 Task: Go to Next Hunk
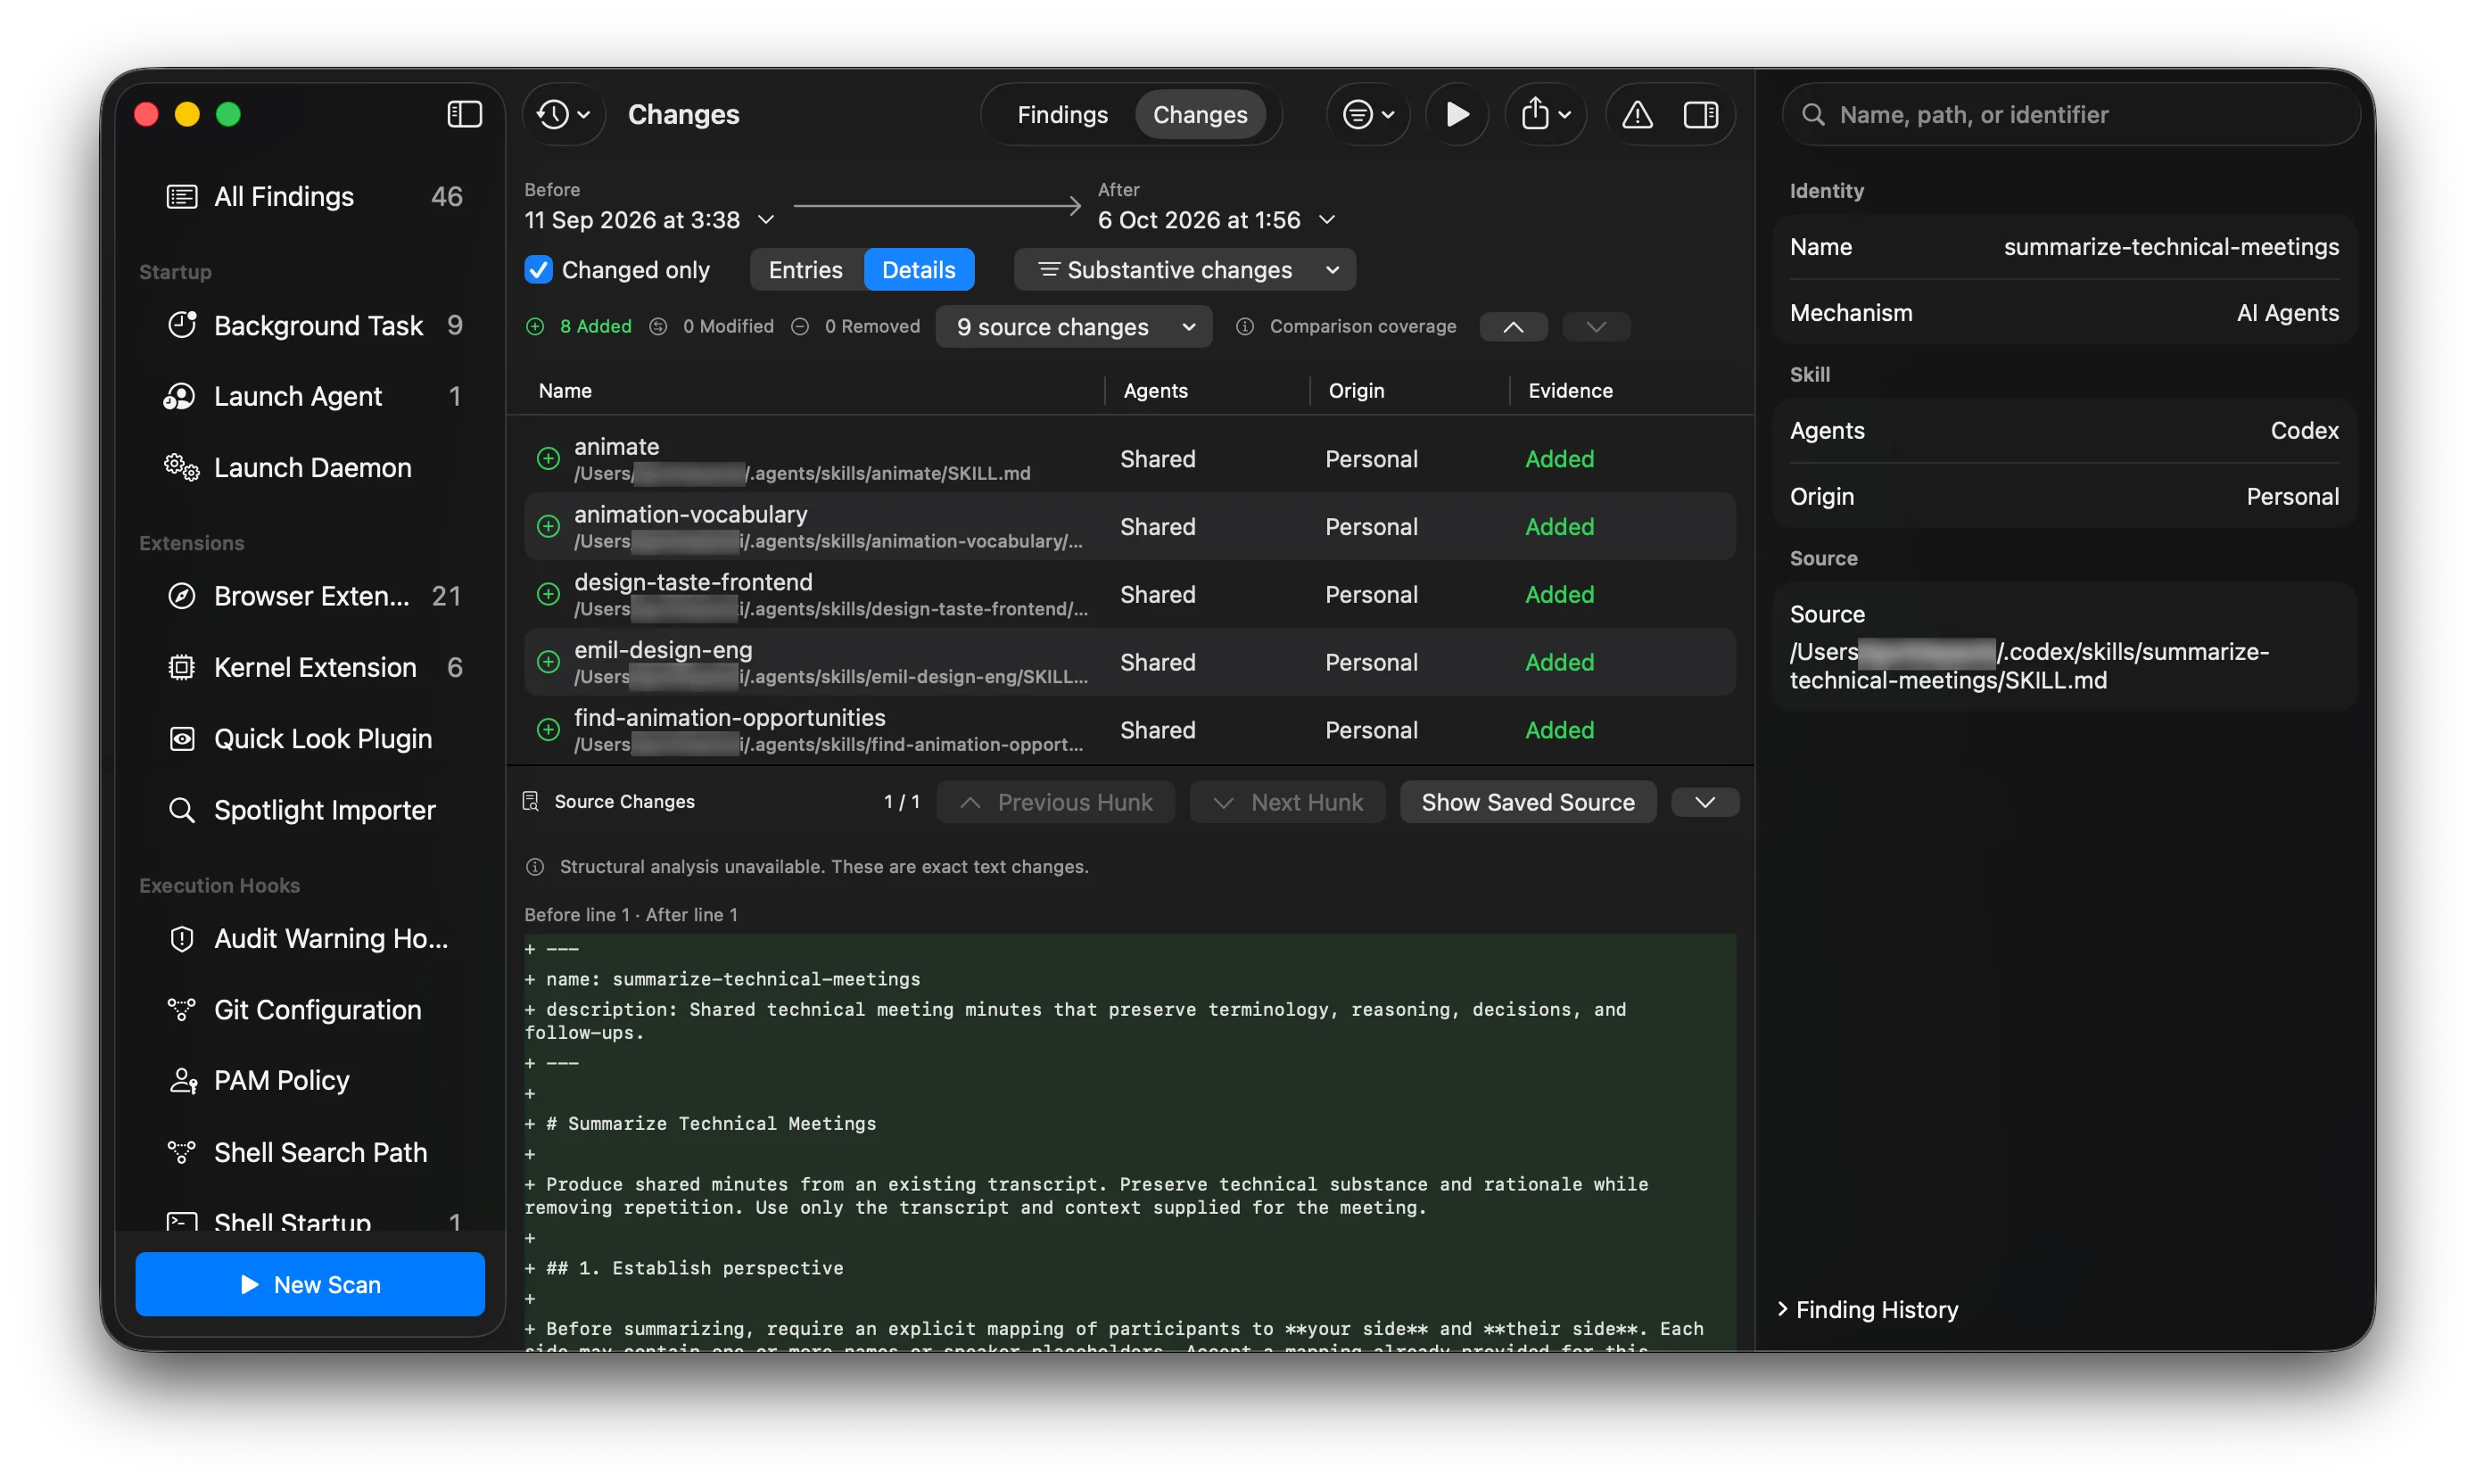click(1287, 802)
